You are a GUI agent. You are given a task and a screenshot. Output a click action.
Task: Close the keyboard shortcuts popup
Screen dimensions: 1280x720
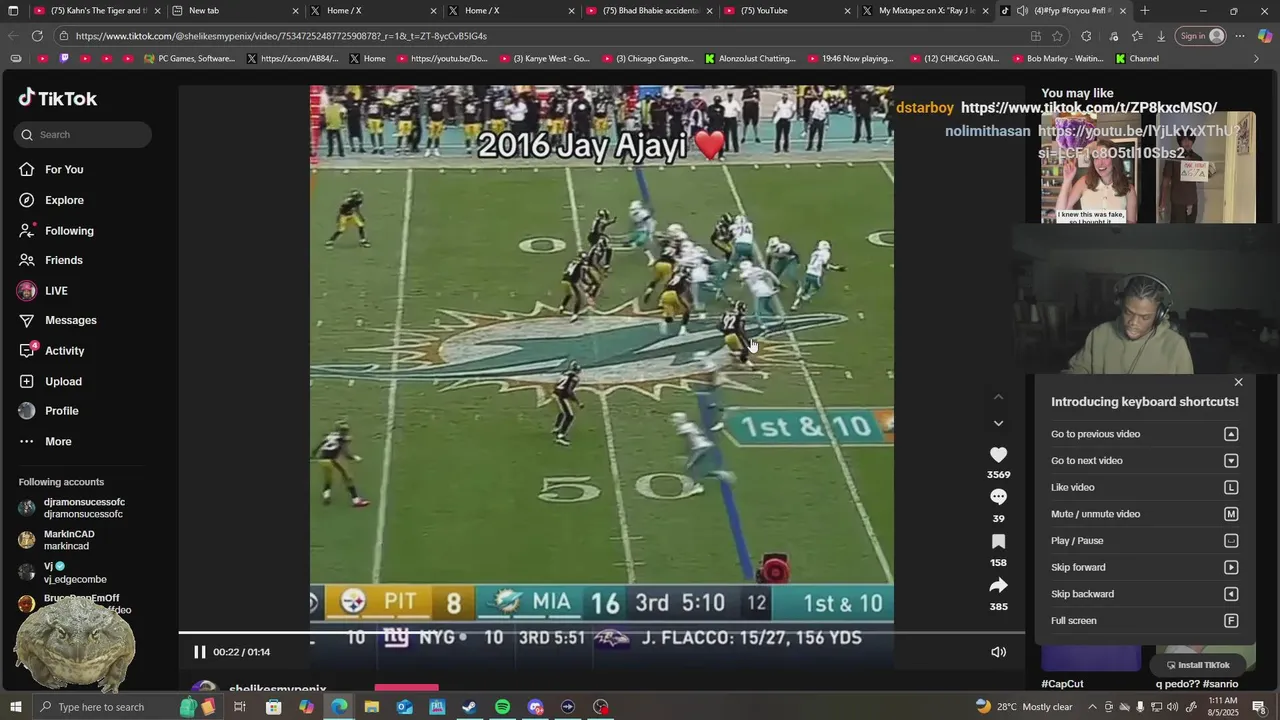1238,382
